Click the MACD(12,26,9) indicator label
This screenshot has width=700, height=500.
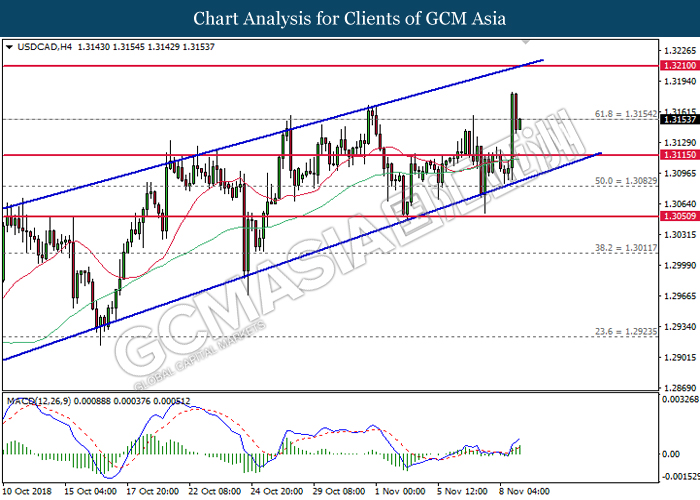38,401
